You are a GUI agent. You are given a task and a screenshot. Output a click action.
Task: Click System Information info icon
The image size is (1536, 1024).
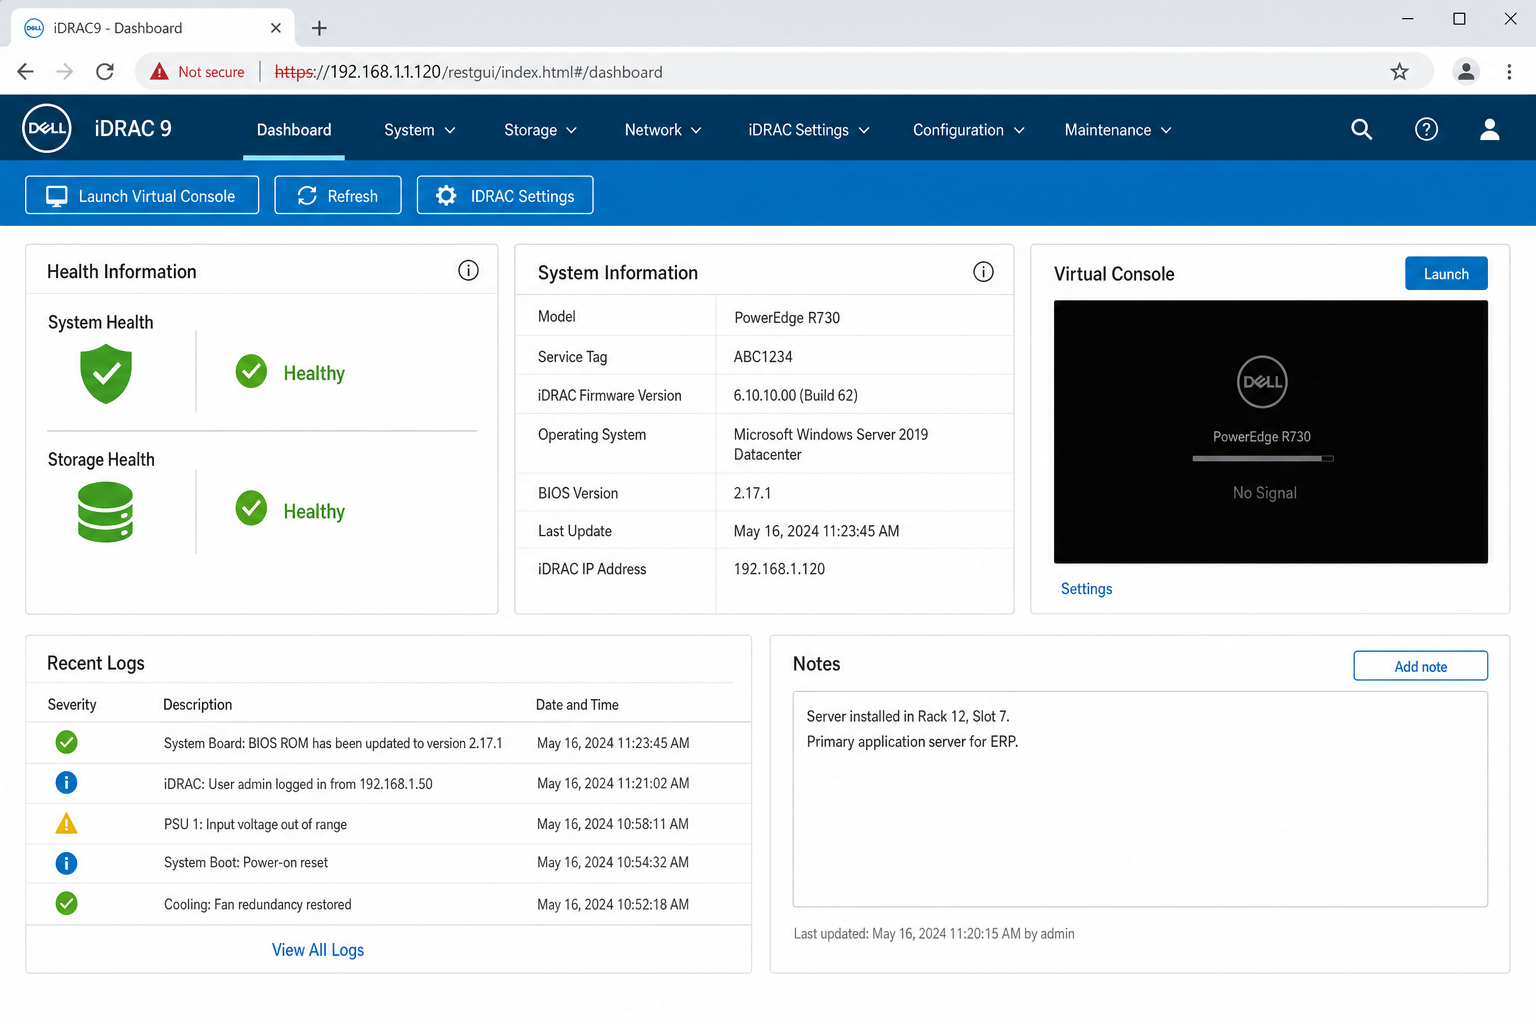tap(983, 272)
